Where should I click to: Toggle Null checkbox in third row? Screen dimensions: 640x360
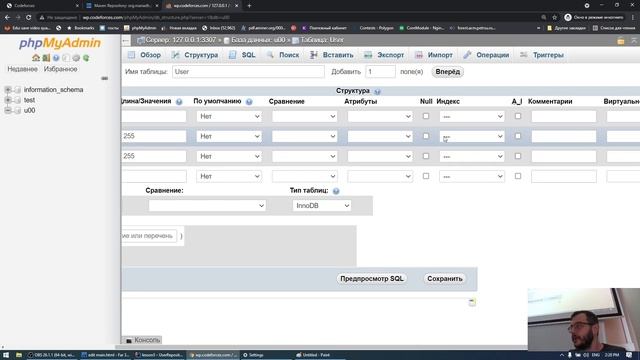pos(426,156)
